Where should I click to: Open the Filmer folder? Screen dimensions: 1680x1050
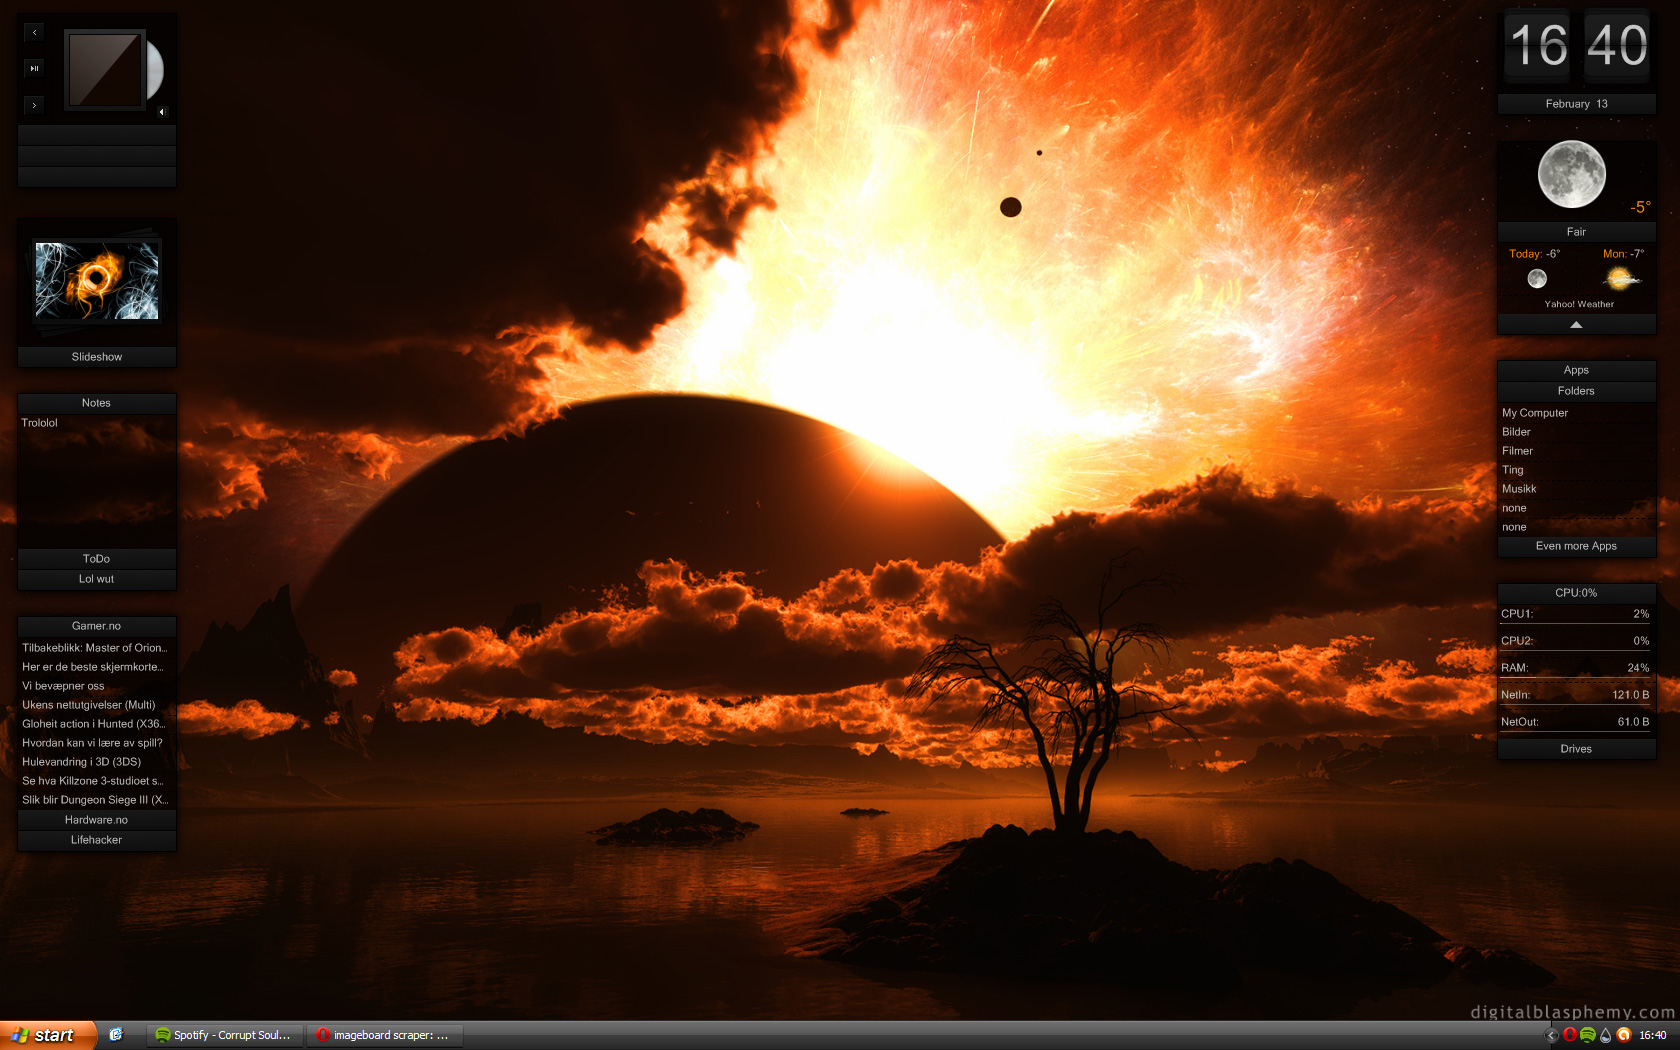pos(1517,451)
